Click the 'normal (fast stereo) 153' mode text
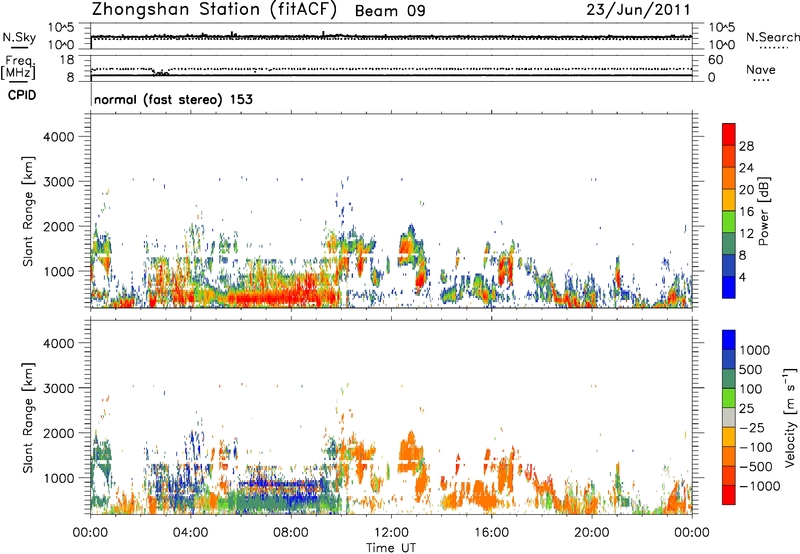 tap(173, 99)
